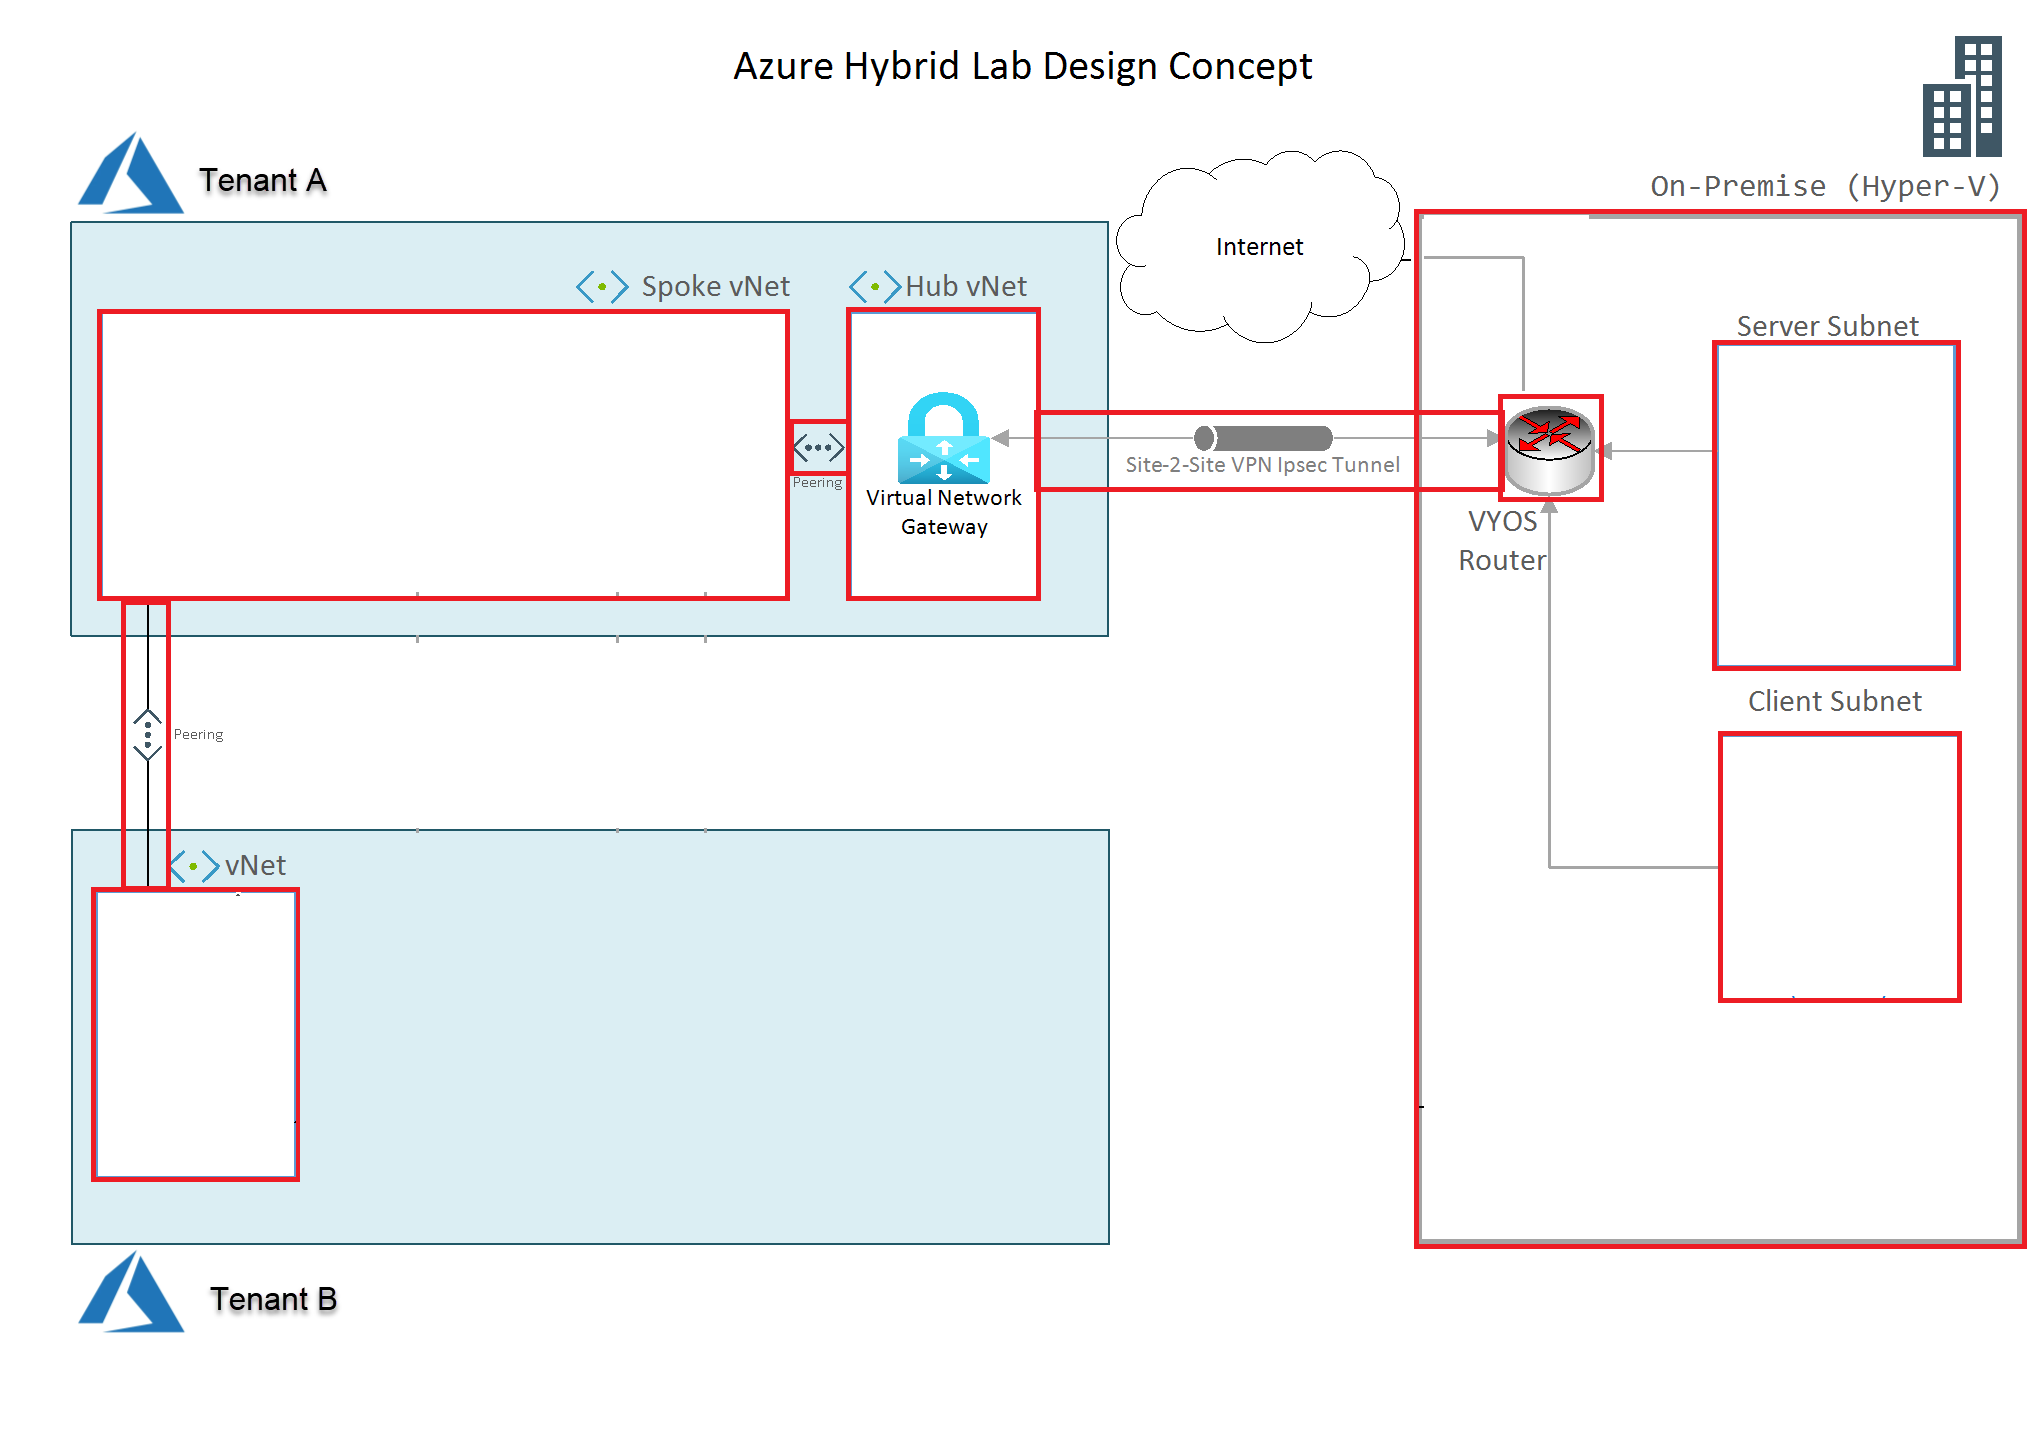
Task: Select the 'Tenant A' label
Action: pos(262,180)
